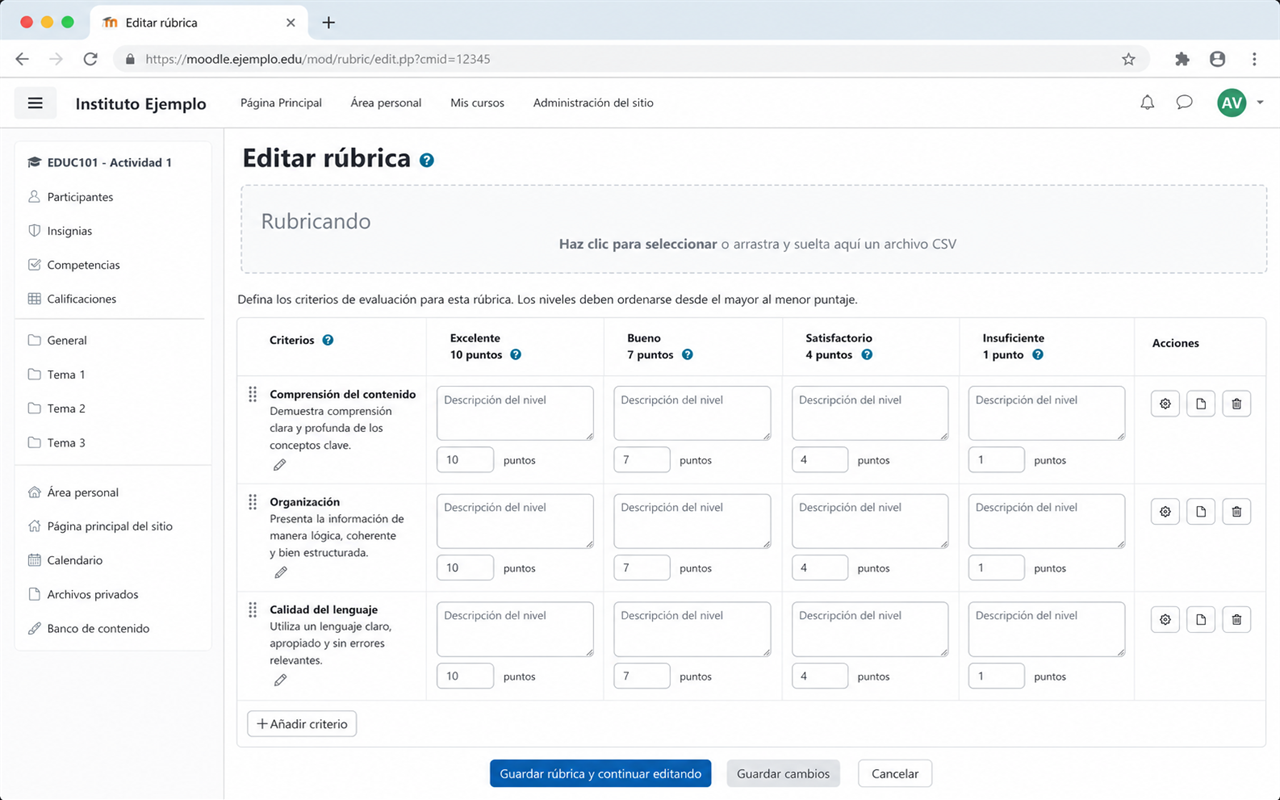The image size is (1280, 800).
Task: Click Excelente description box for Comprensión del contenido
Action: click(515, 413)
